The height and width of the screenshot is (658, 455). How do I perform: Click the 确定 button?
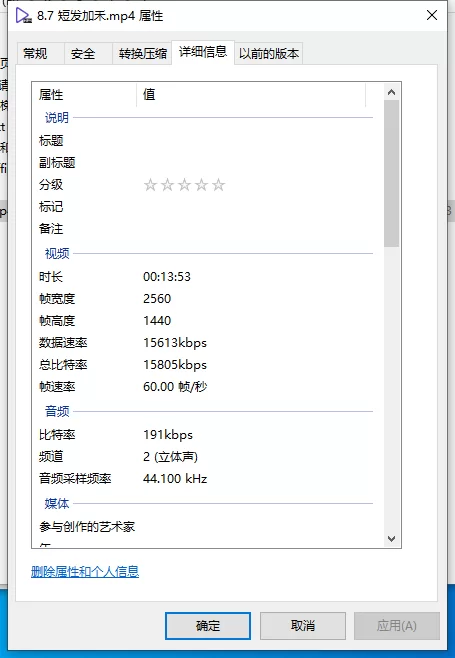[208, 626]
